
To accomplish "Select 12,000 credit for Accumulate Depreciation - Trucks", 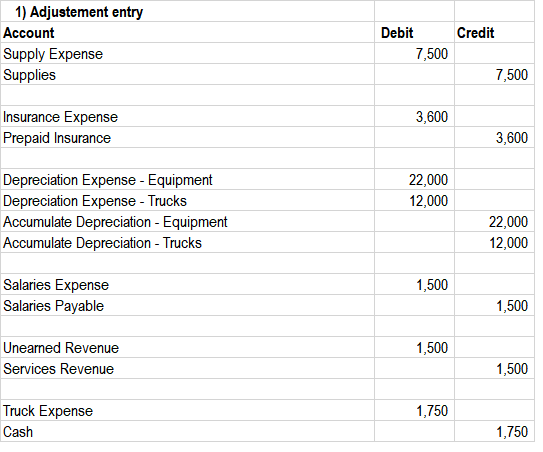I will coord(495,242).
